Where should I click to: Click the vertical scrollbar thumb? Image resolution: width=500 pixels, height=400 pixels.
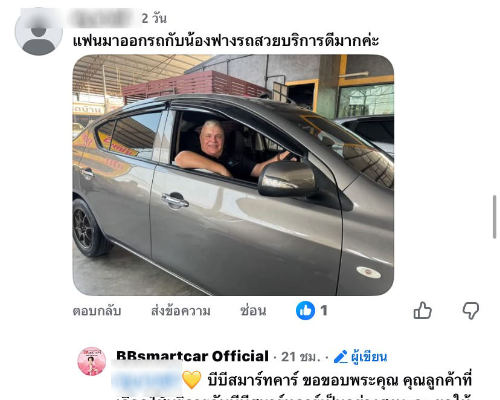pyautogui.click(x=495, y=217)
